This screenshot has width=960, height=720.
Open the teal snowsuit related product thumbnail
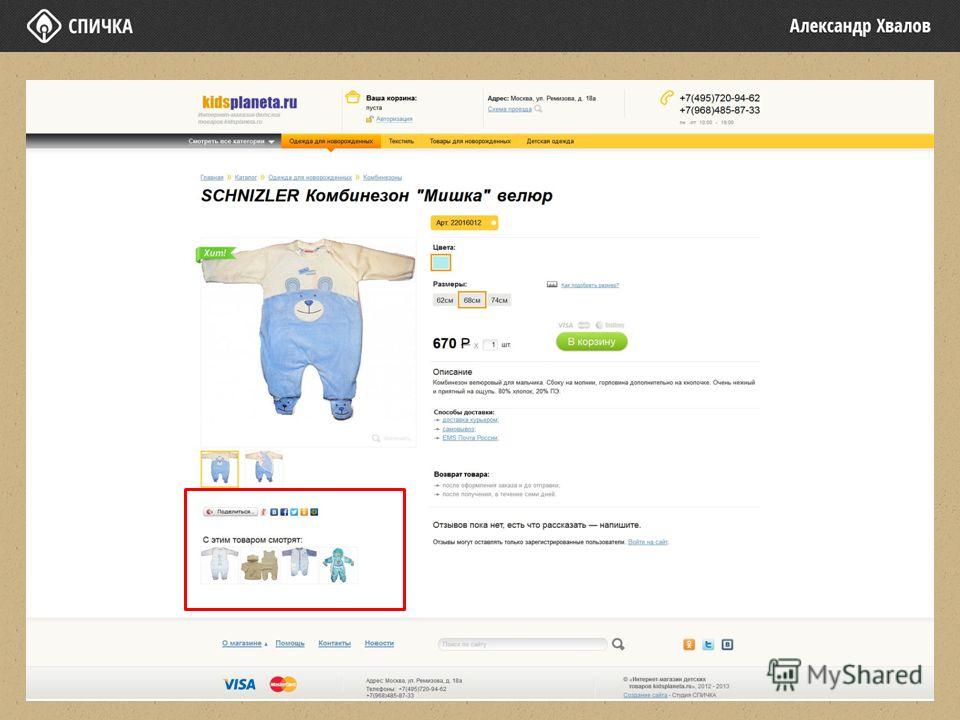click(339, 564)
